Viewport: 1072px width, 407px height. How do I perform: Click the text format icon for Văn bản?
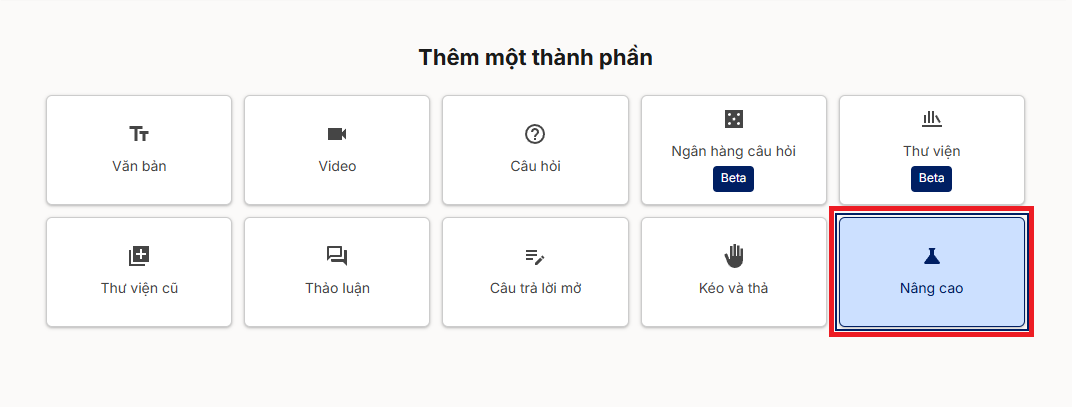pyautogui.click(x=139, y=134)
